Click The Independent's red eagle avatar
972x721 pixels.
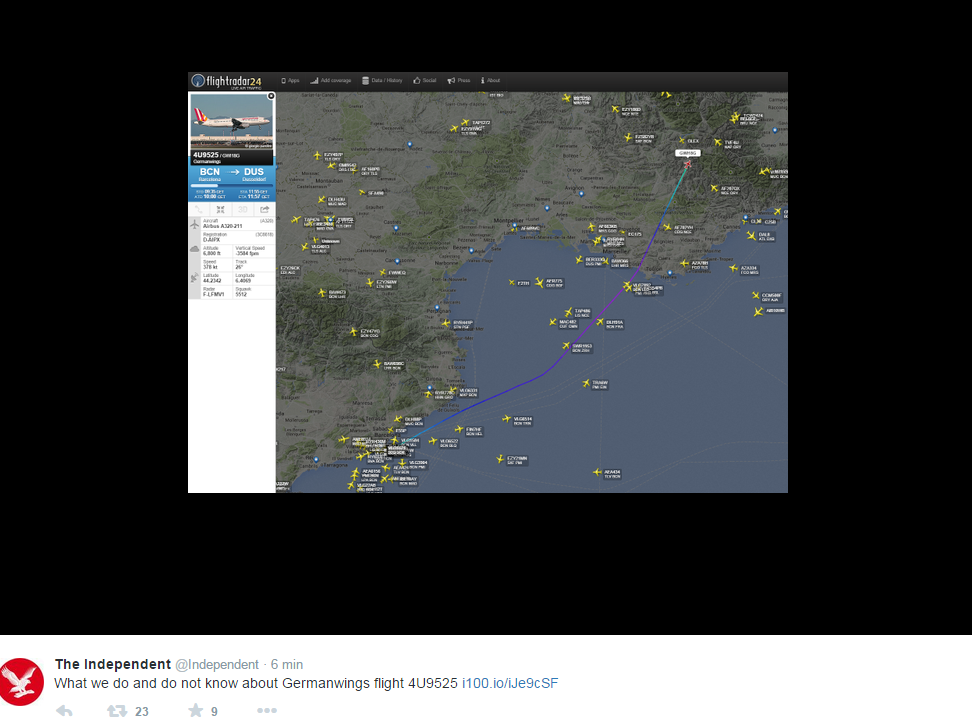point(21,680)
